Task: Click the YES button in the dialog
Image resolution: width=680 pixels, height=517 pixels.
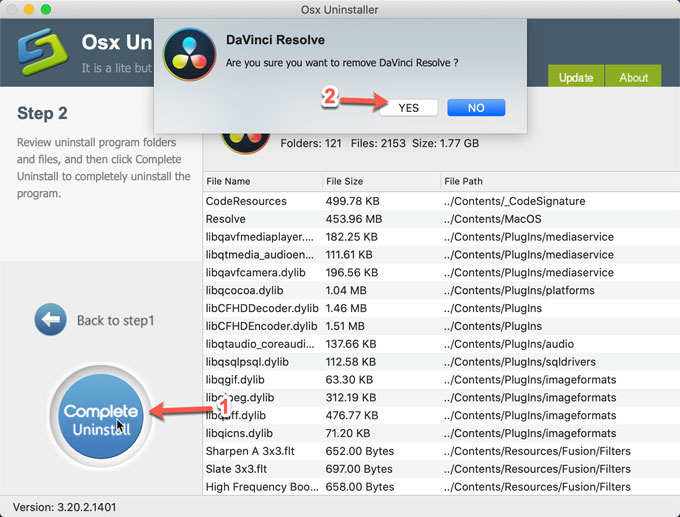Action: coord(409,108)
